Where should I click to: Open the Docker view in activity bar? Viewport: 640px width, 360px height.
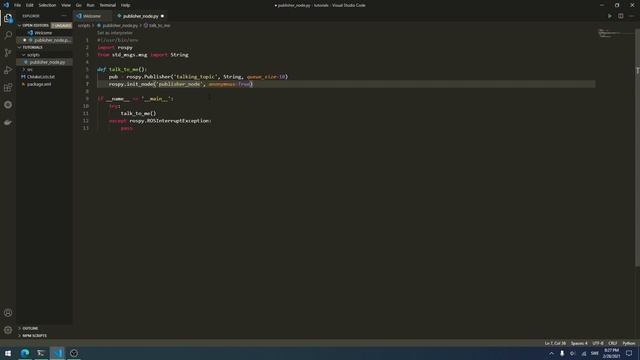click(8, 122)
